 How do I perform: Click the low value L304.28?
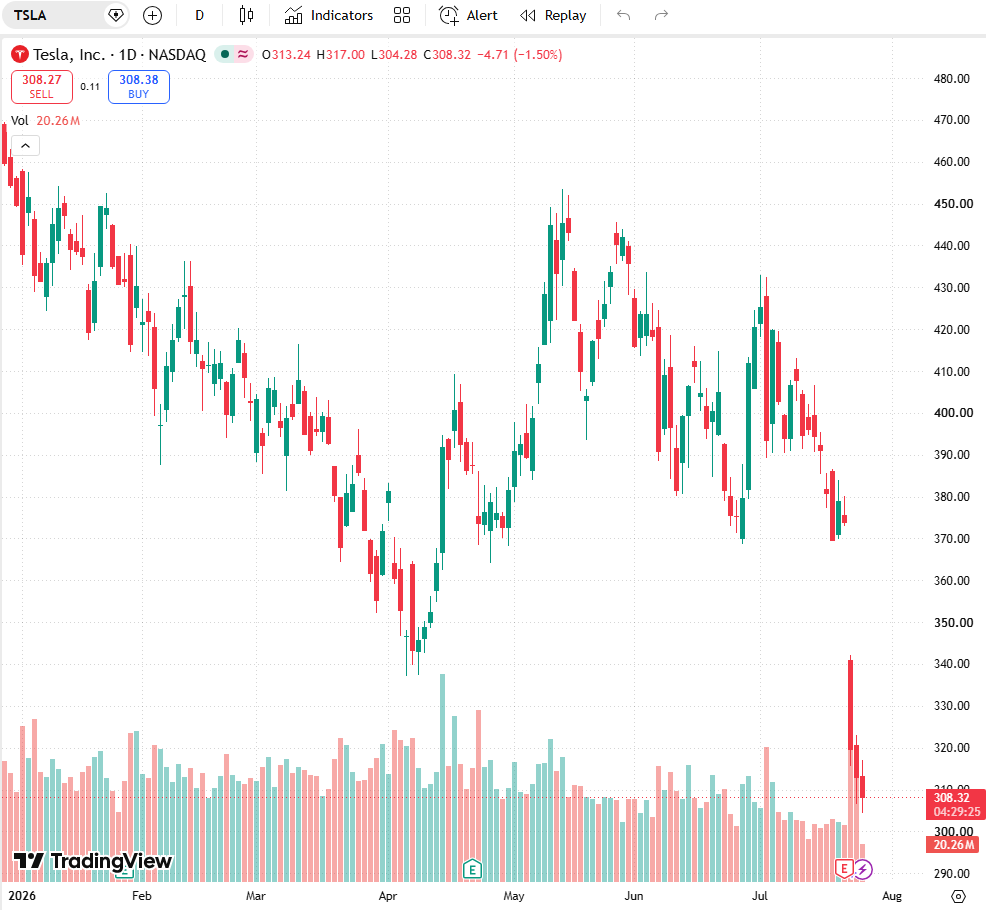coord(394,55)
